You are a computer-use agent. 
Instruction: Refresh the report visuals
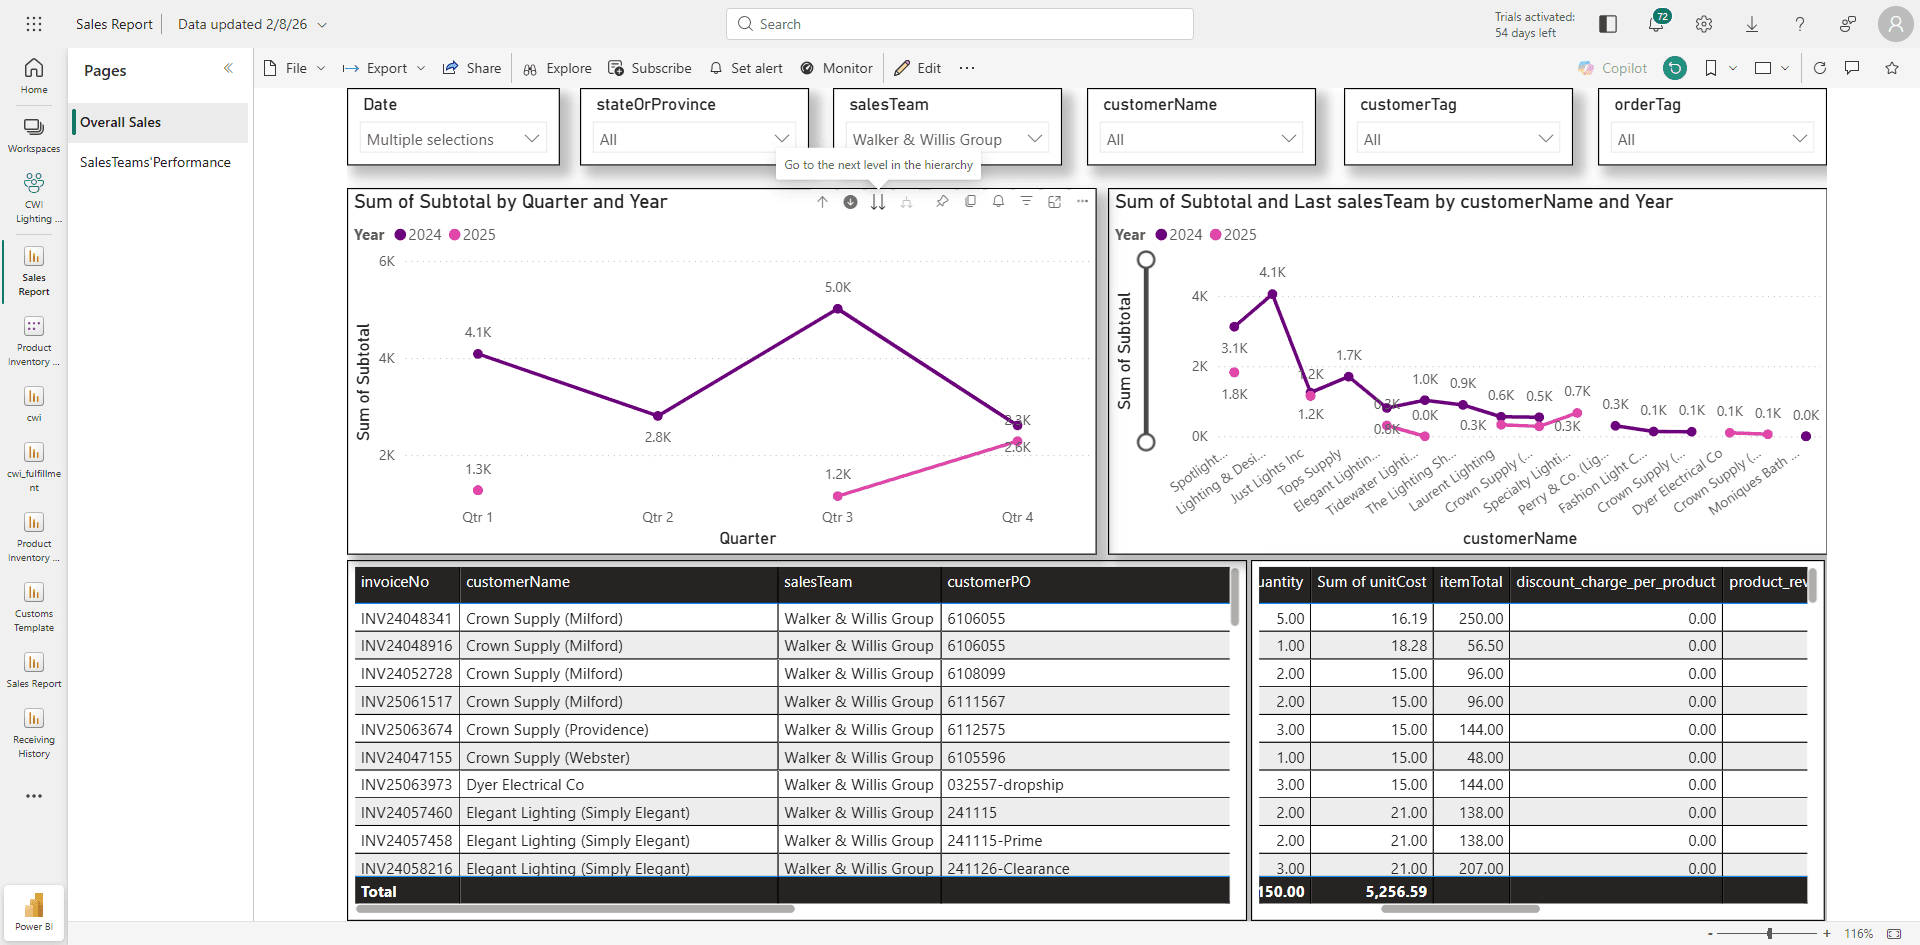[1820, 68]
